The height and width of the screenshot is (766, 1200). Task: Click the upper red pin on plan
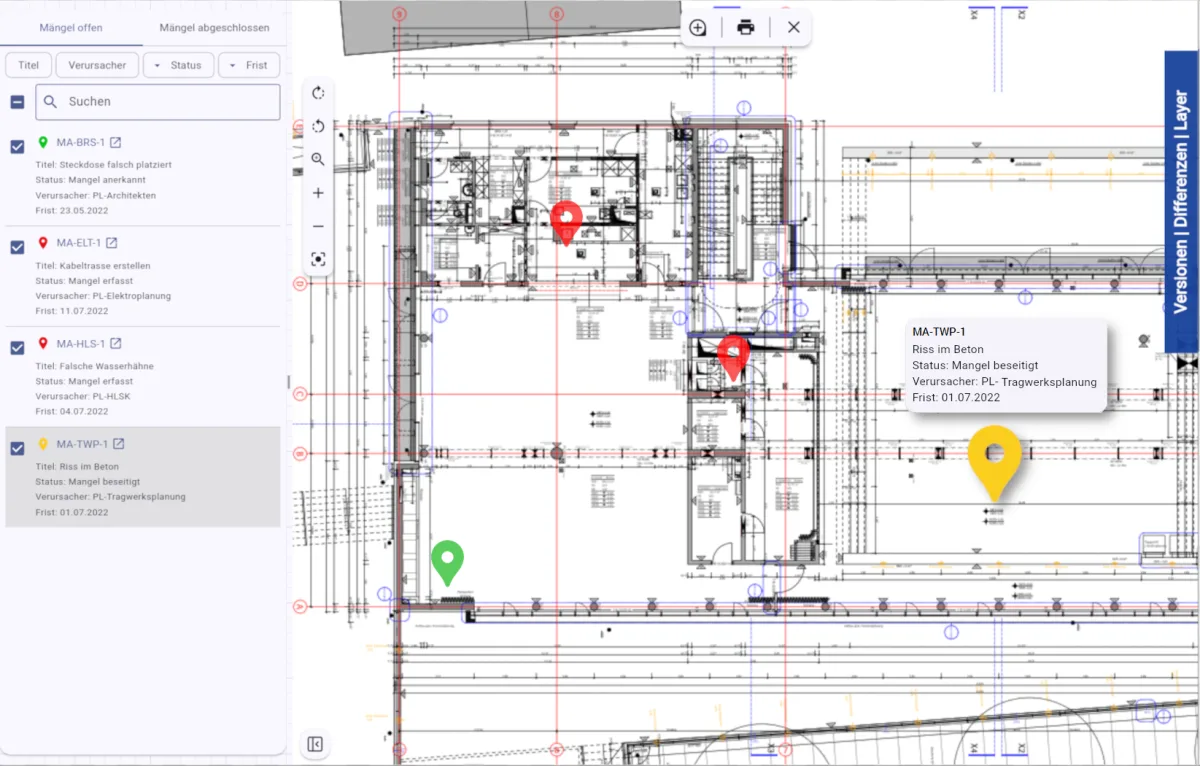click(x=566, y=222)
